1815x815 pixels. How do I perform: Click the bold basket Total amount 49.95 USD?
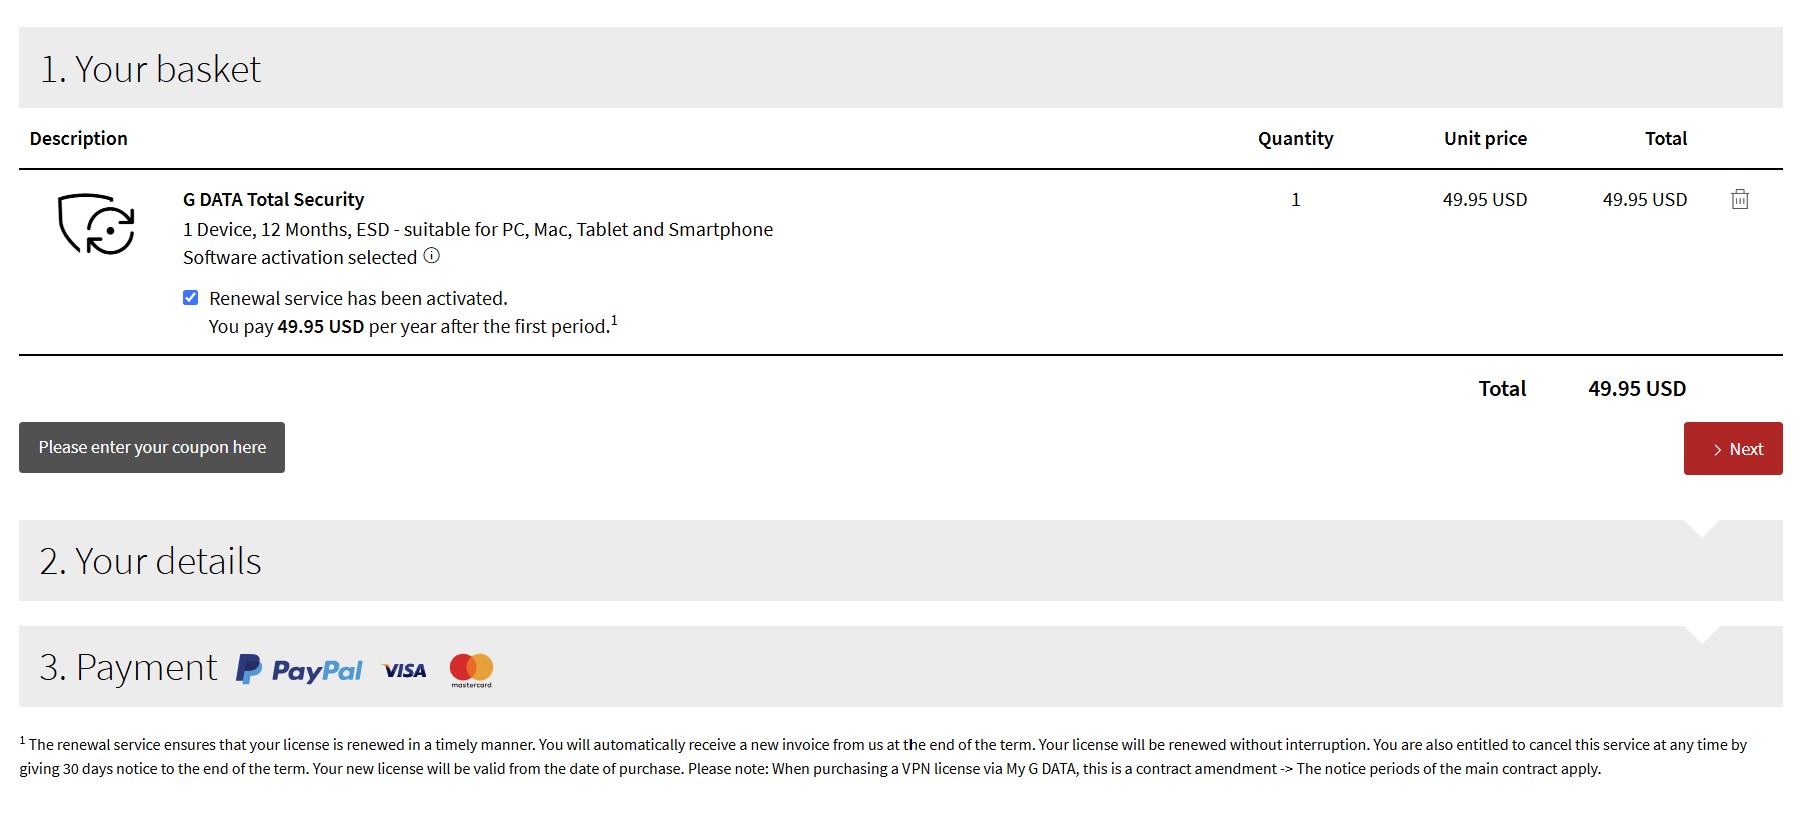tap(1637, 389)
